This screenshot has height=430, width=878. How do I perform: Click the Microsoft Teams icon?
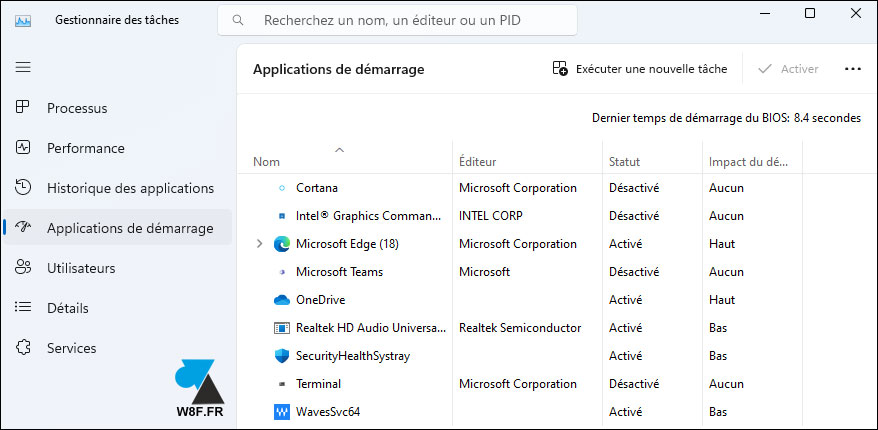click(282, 272)
